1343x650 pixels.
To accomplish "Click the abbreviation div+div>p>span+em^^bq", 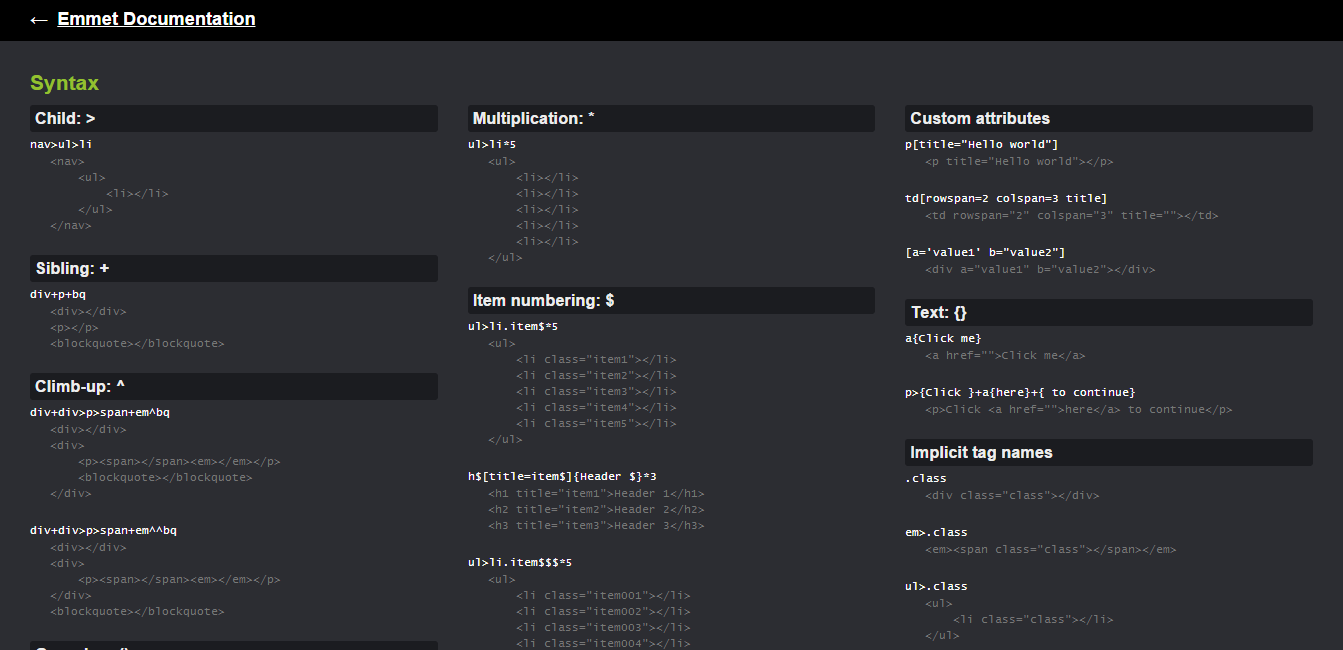I will coord(103,530).
